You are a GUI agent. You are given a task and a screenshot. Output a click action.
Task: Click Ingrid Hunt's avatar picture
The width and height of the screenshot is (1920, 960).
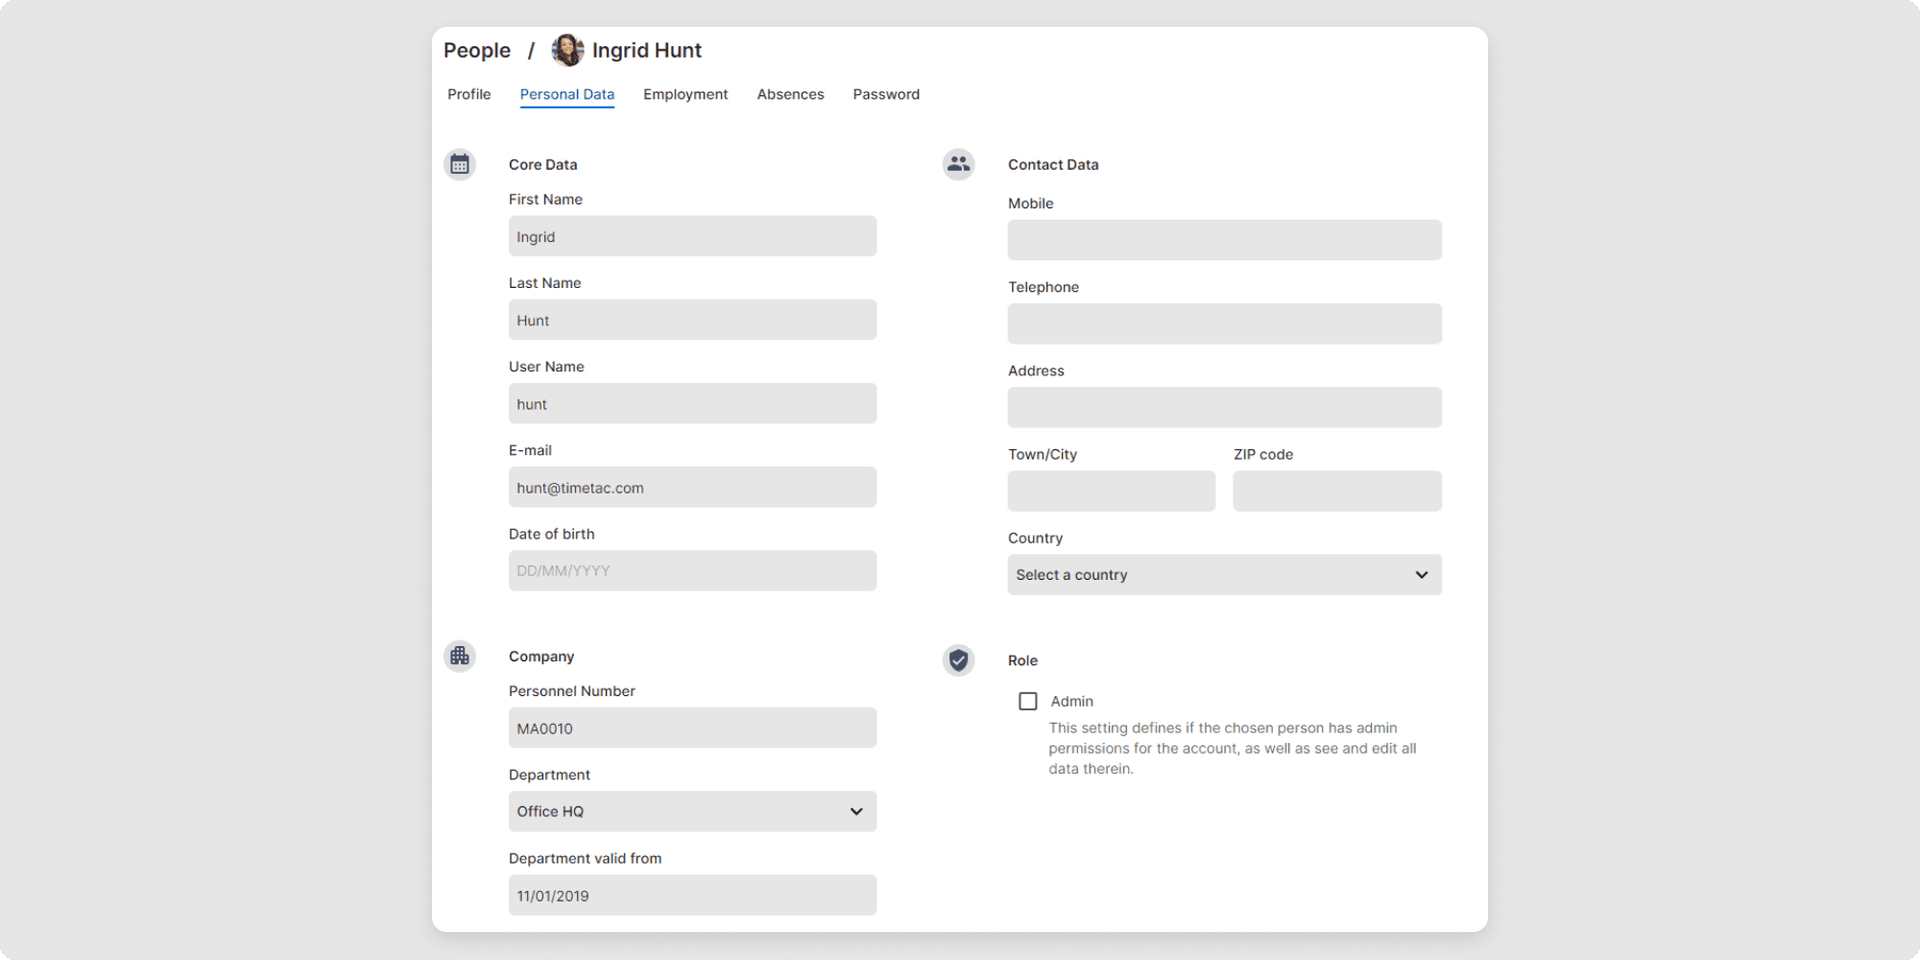(567, 50)
